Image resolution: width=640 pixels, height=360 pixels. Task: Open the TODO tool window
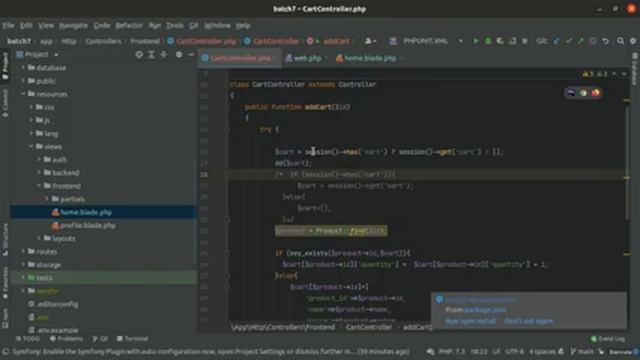click(28, 339)
